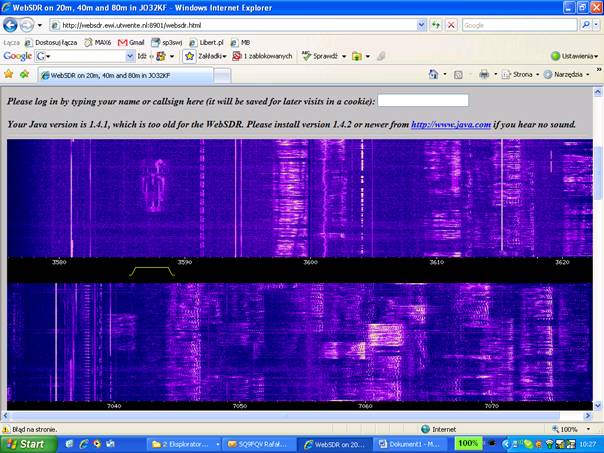604x453 pixels.
Task: Click the Windows Start button
Action: pyautogui.click(x=27, y=443)
